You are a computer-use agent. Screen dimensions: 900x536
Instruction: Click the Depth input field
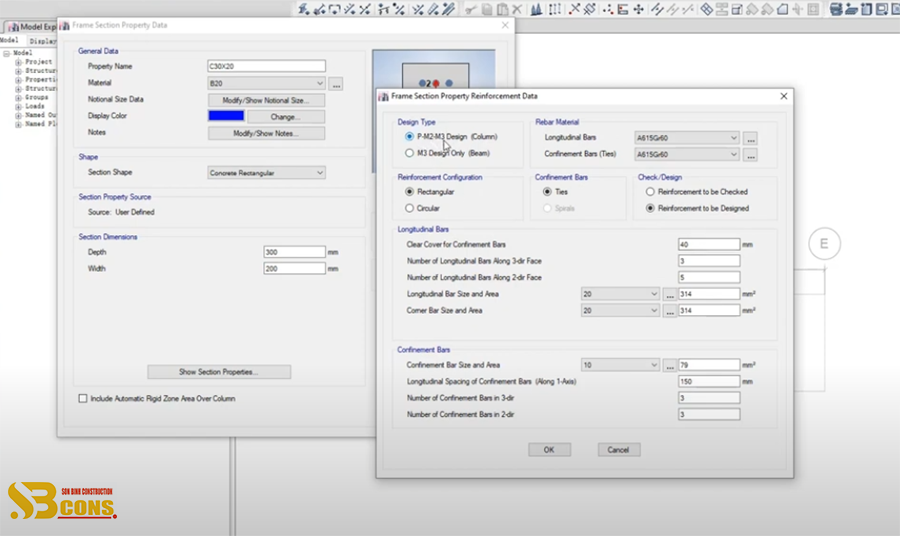tap(294, 252)
